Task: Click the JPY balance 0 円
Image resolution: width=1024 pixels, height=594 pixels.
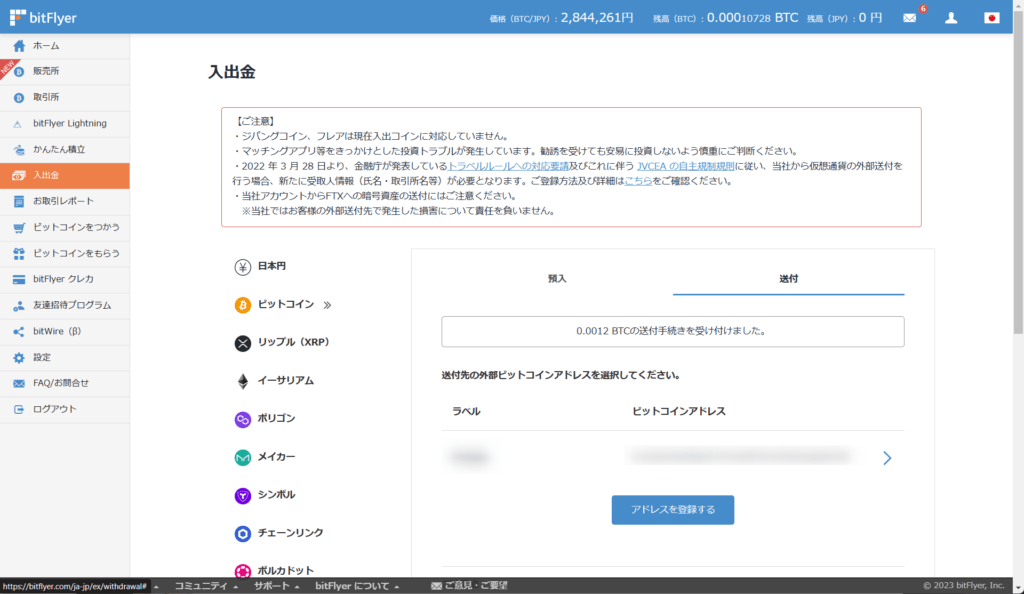Action: (x=870, y=18)
